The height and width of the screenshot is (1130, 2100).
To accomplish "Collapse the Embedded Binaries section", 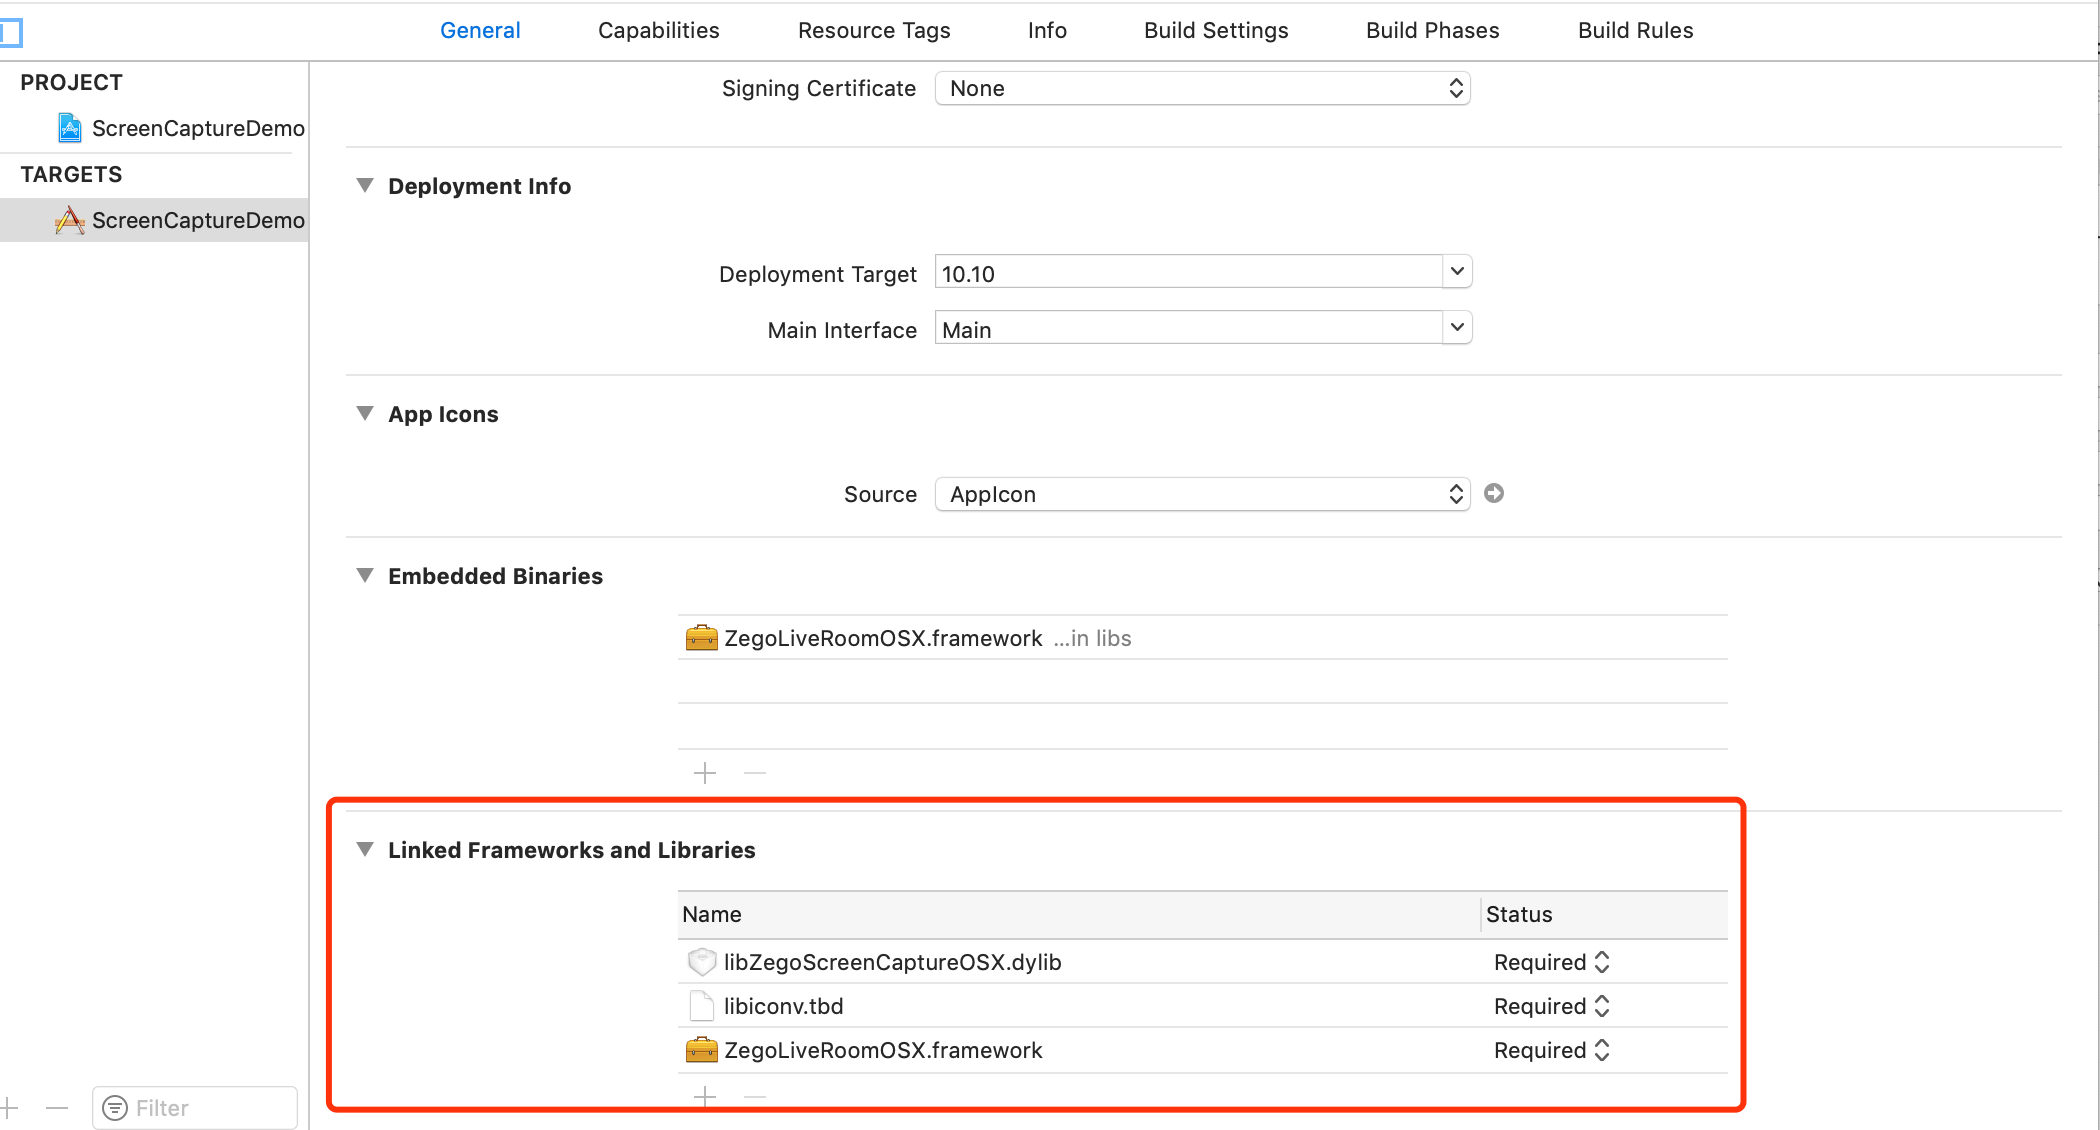I will 365,575.
